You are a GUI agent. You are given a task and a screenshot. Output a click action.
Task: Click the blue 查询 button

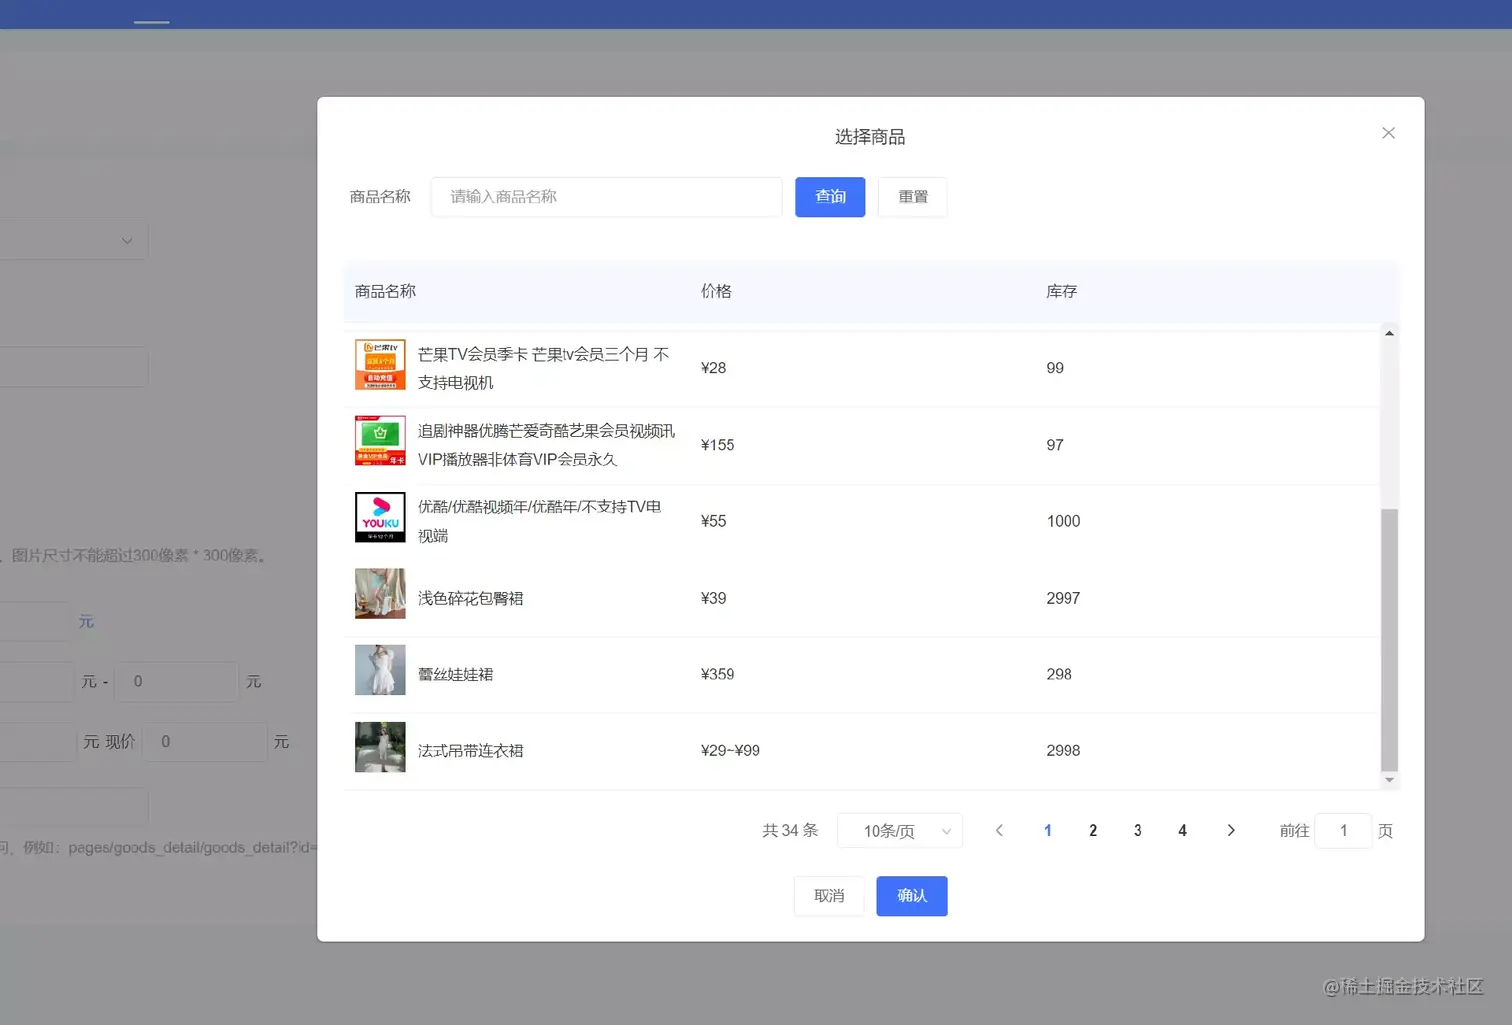[830, 197]
